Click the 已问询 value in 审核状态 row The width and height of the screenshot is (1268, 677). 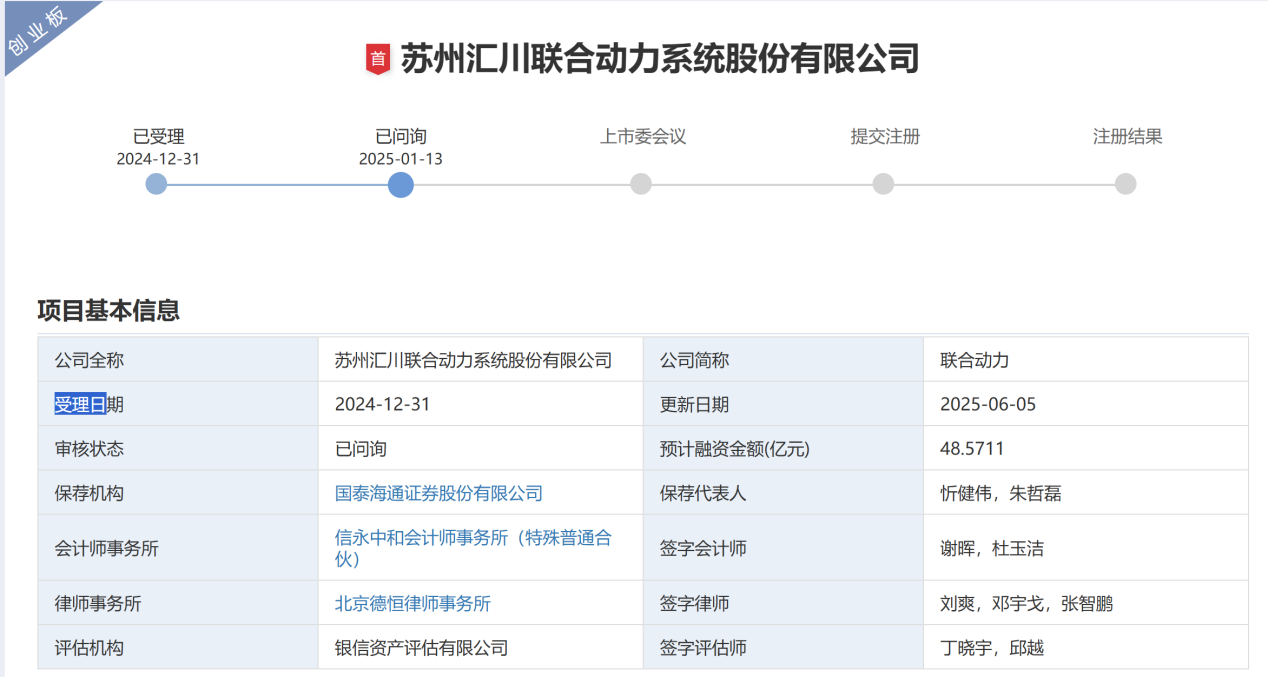click(481, 448)
